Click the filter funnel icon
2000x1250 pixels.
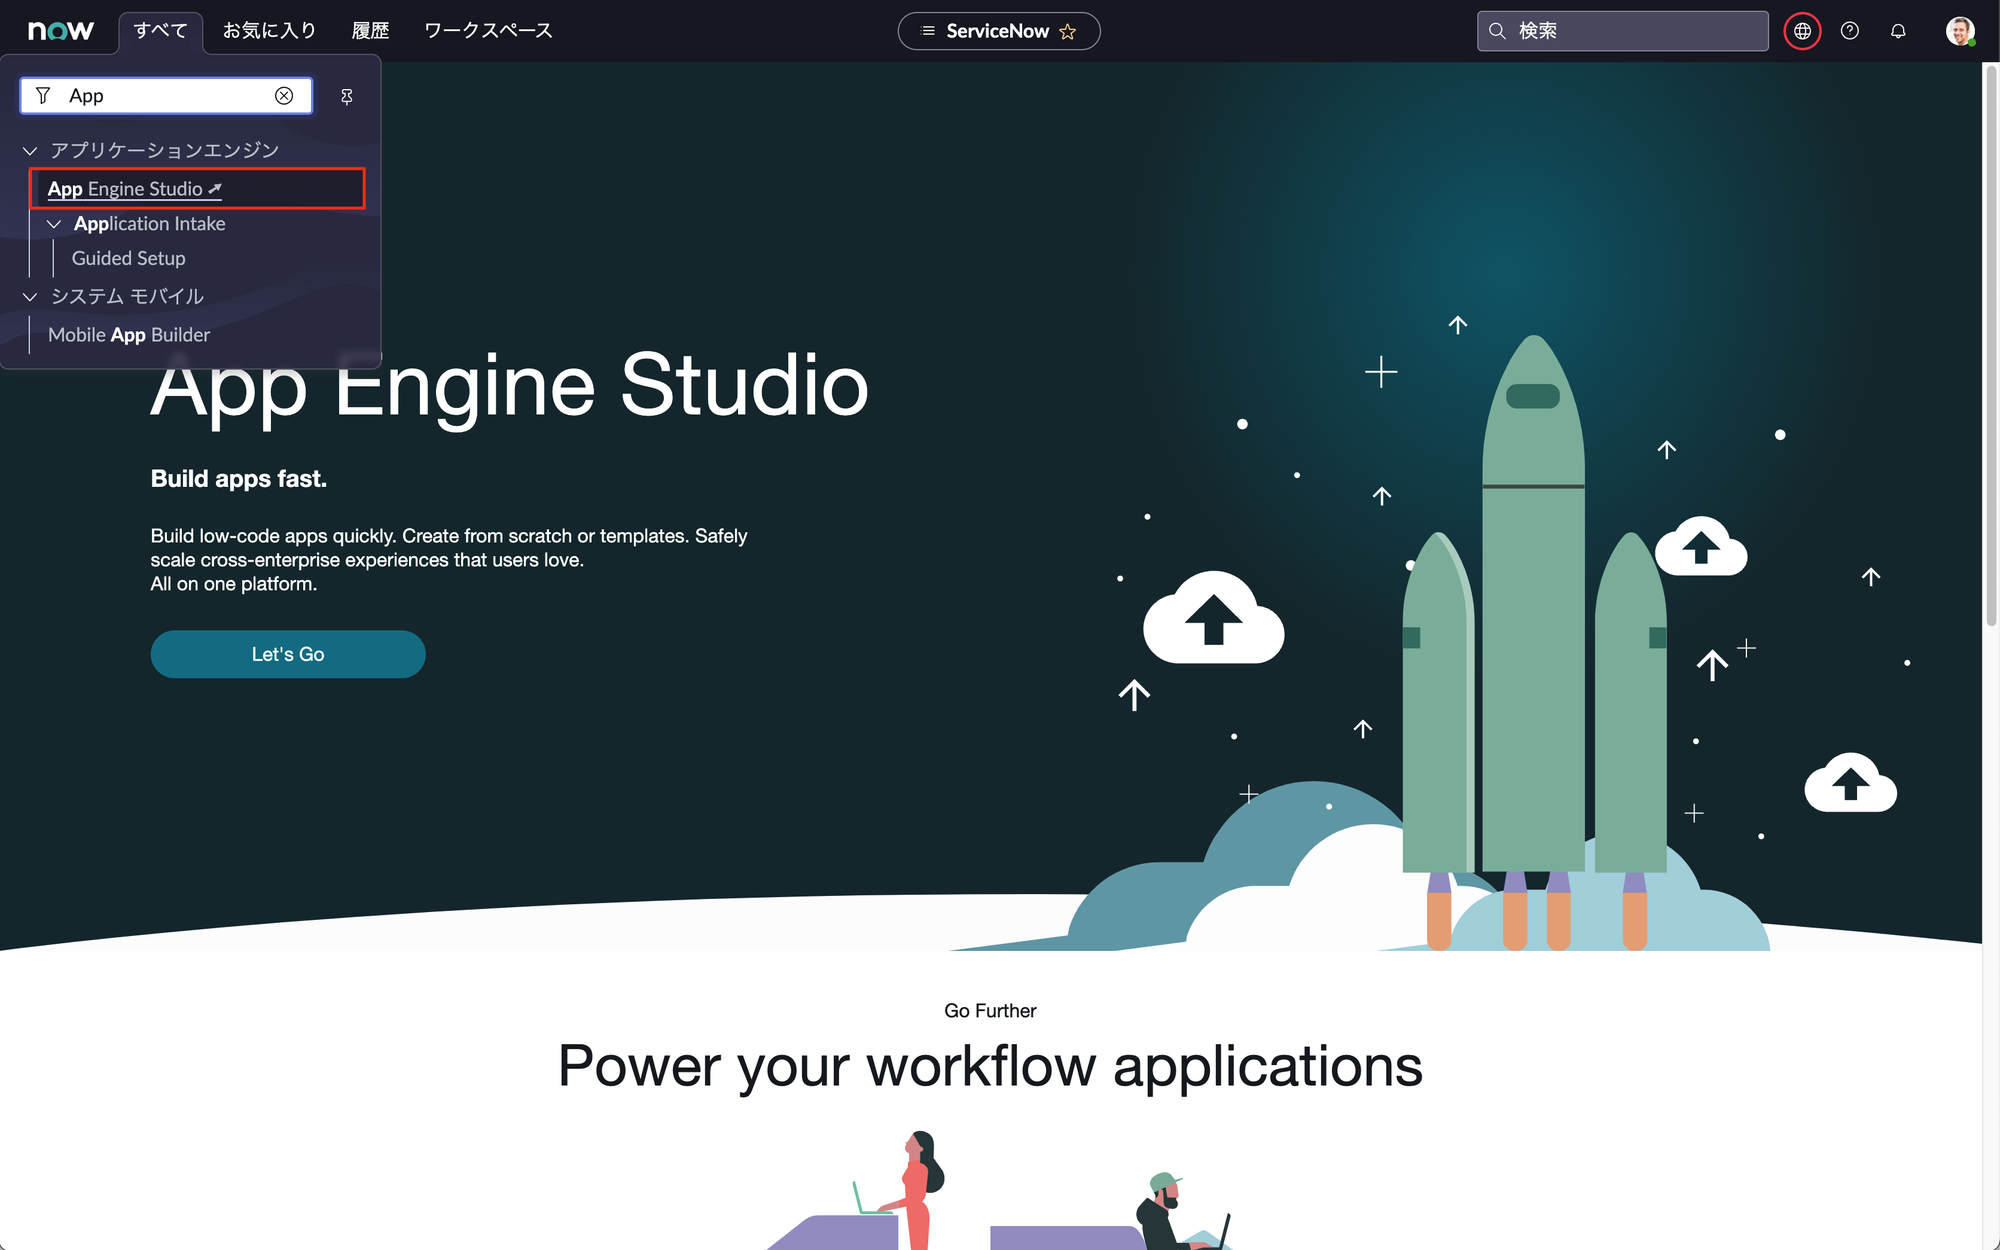point(43,96)
